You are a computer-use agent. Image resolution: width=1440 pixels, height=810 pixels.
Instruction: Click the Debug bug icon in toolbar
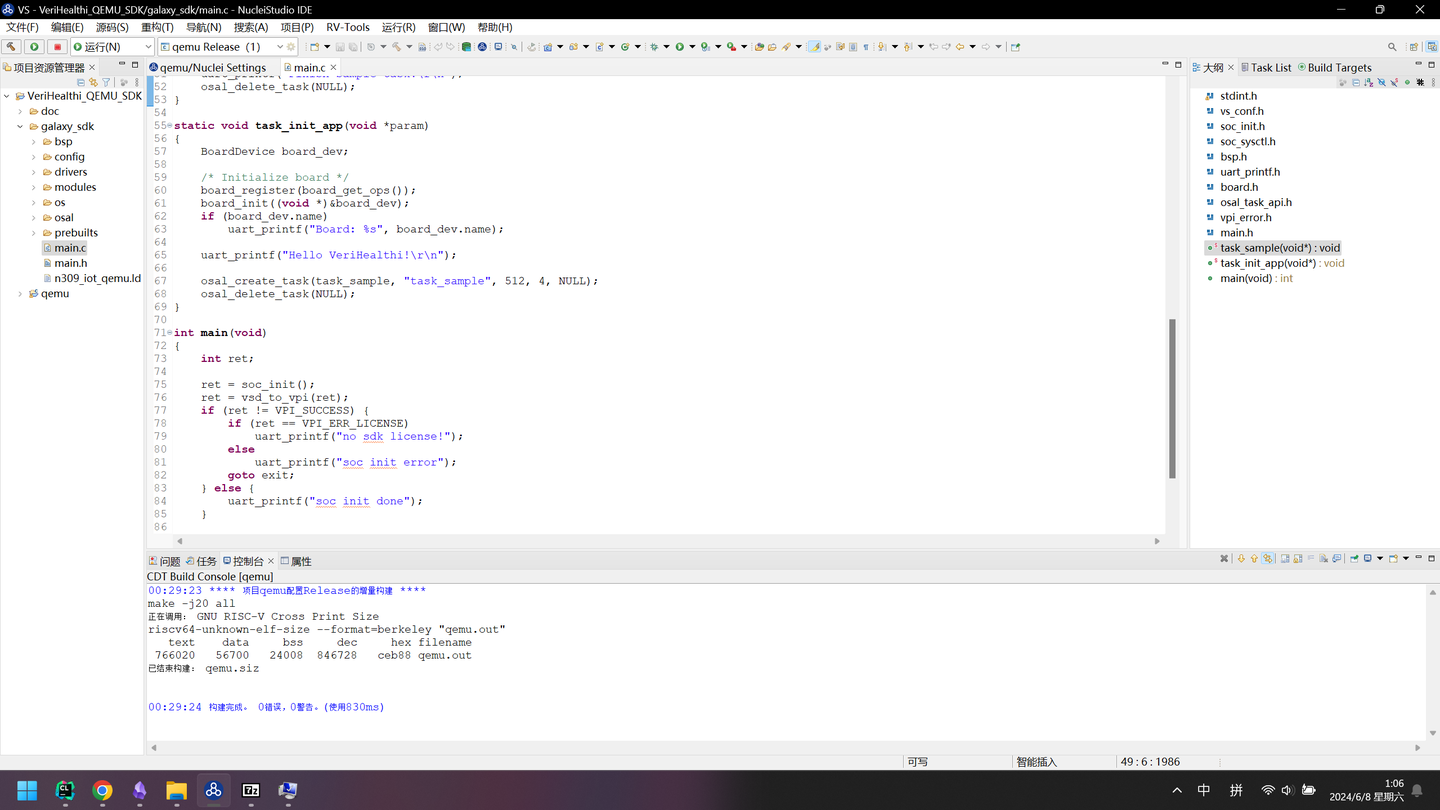point(654,47)
